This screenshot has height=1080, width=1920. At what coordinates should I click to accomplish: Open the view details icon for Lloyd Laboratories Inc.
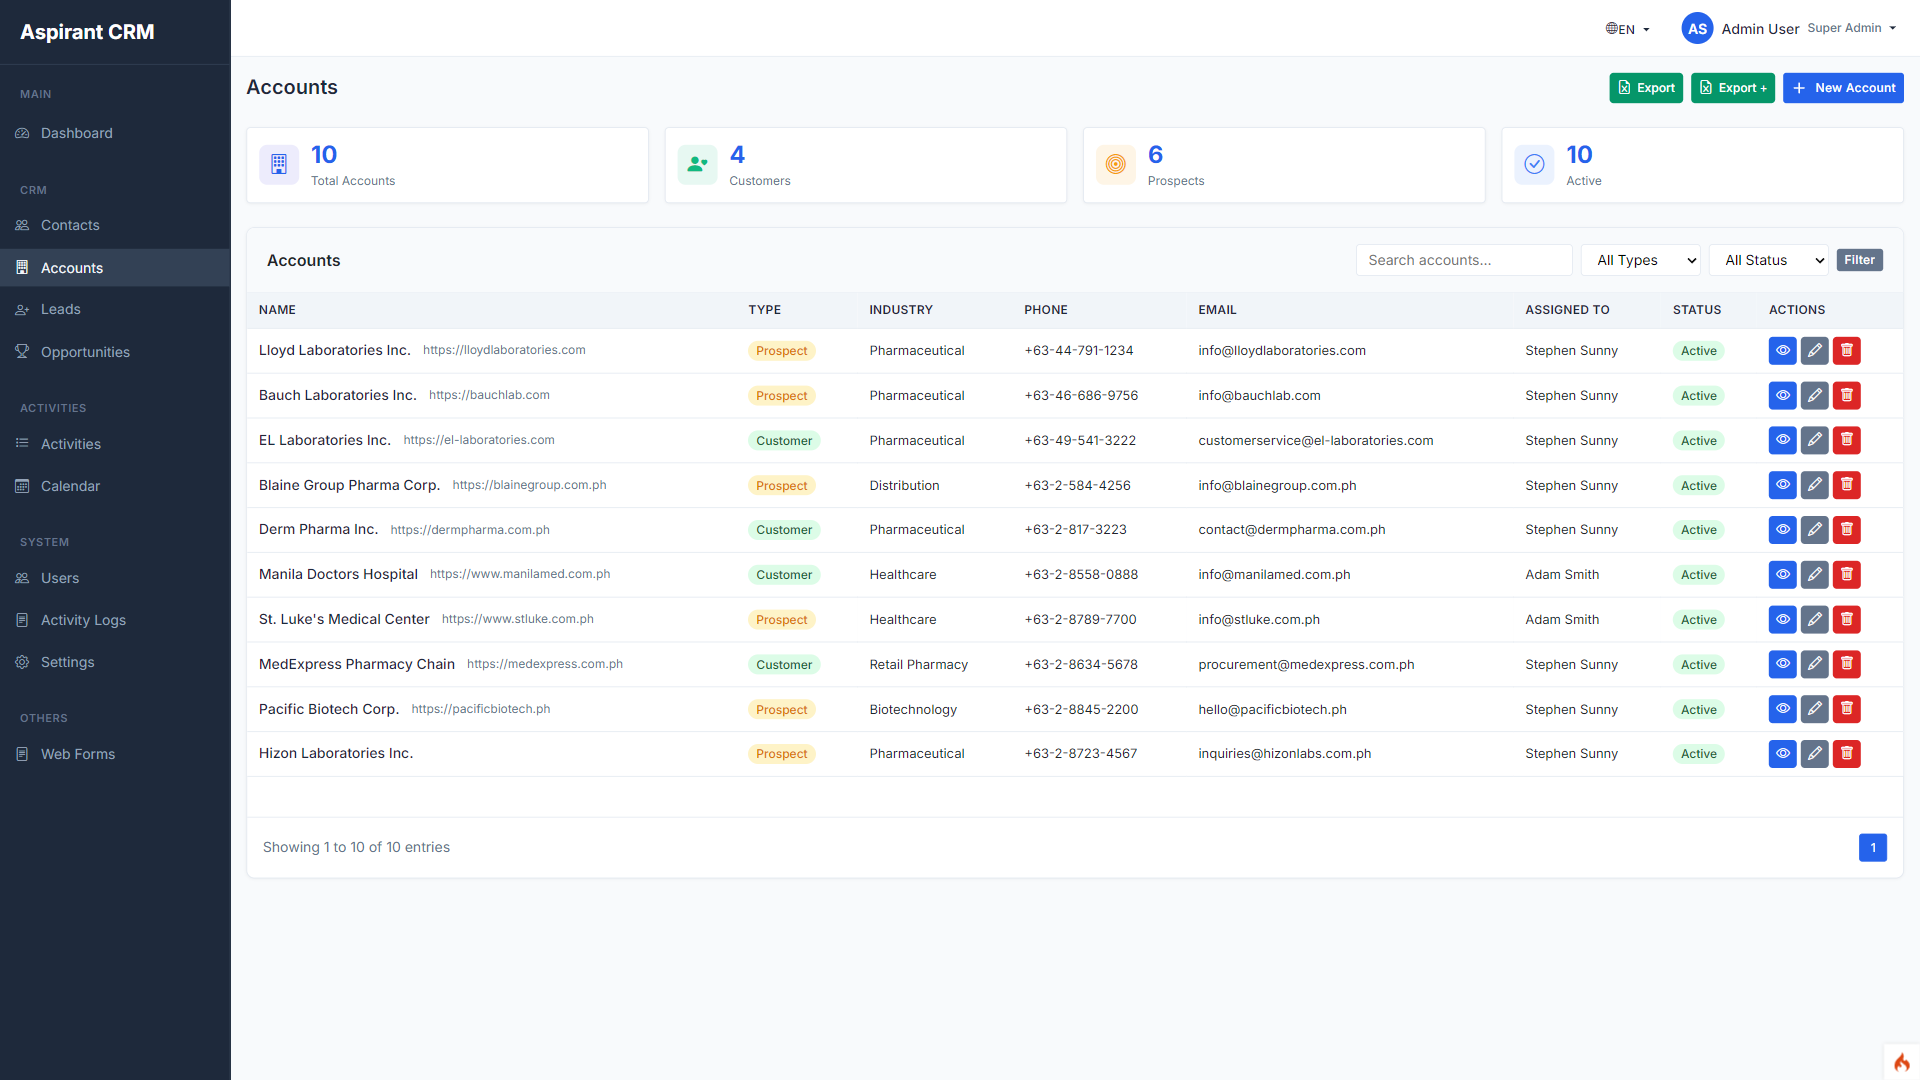(x=1782, y=350)
